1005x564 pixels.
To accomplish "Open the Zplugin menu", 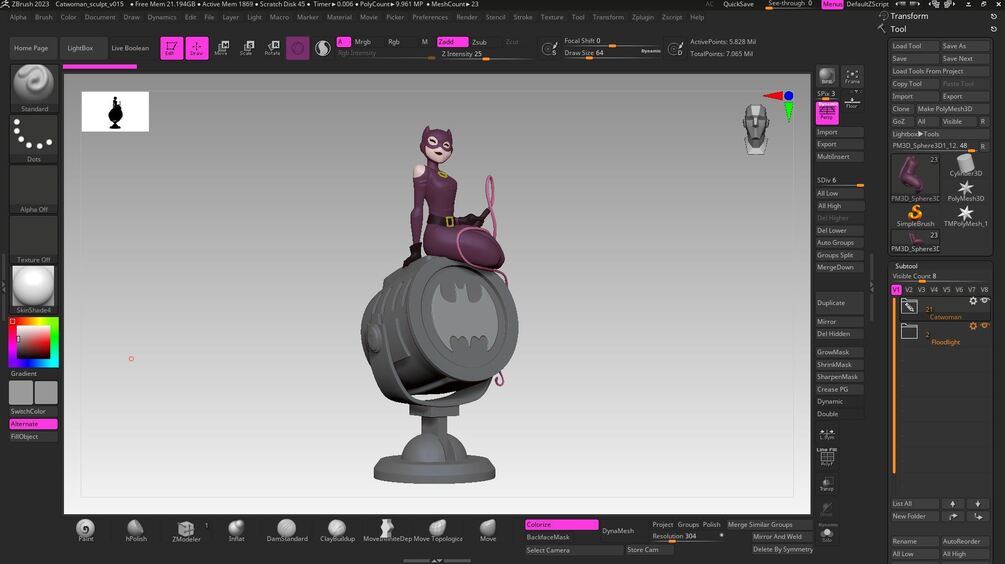I will tap(643, 17).
